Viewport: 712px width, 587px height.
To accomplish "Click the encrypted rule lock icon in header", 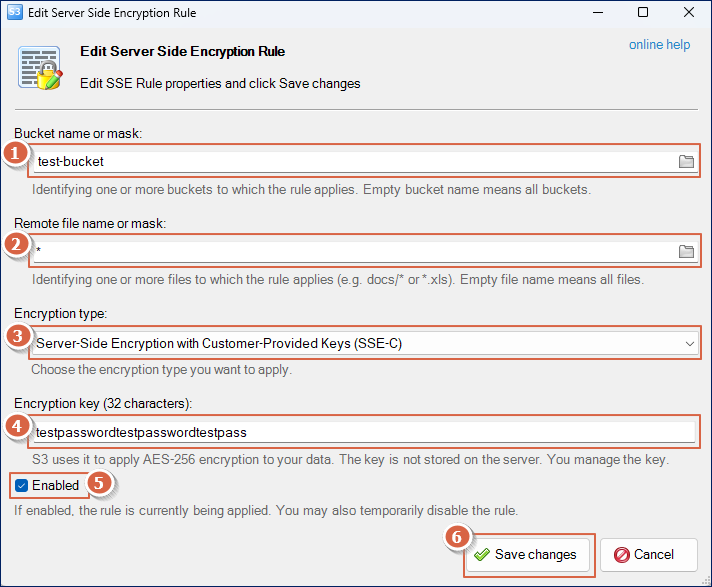I will pos(40,68).
